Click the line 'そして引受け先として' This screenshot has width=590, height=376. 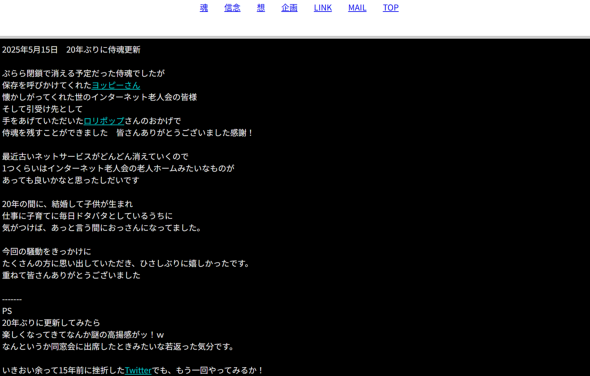pos(42,109)
